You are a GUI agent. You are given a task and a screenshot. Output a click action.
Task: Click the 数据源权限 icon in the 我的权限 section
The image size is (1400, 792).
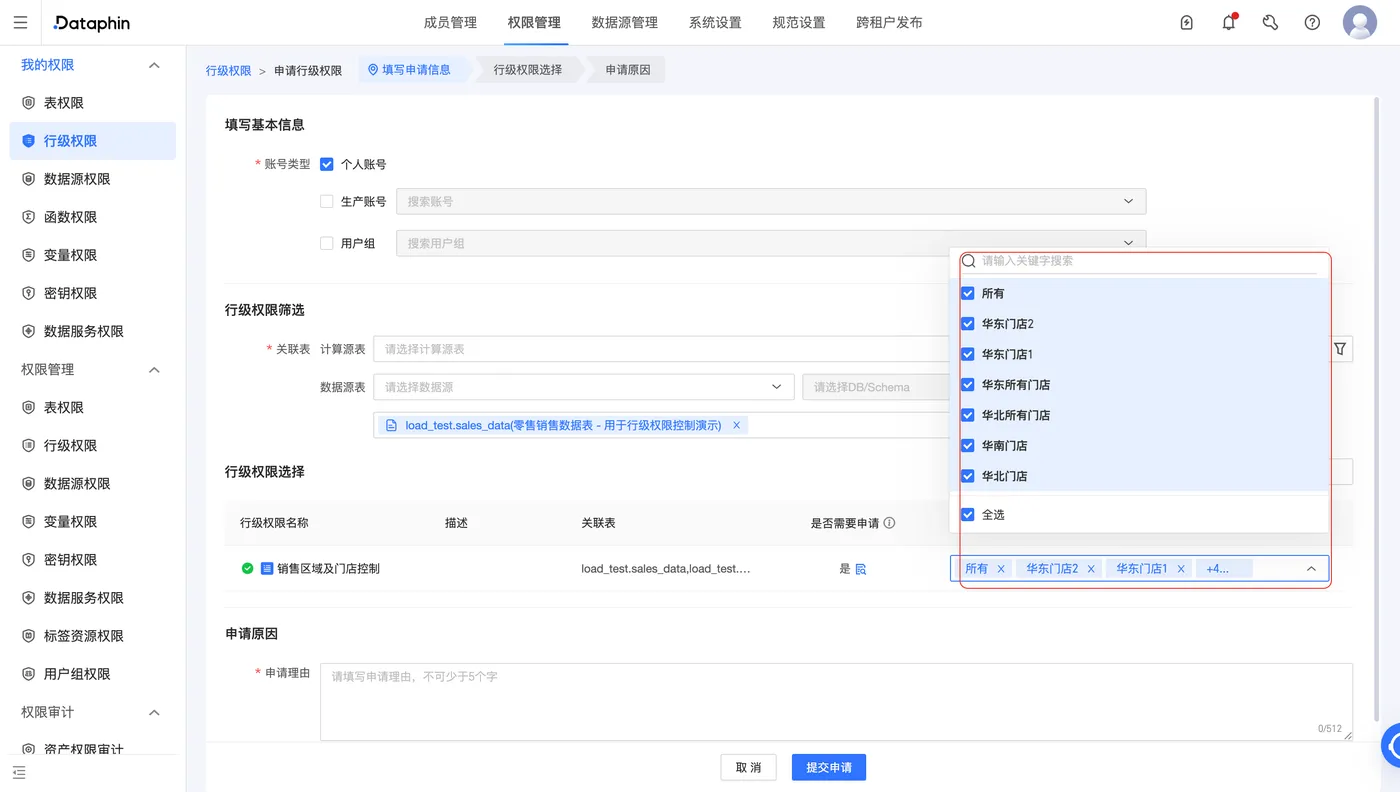[x=29, y=179]
